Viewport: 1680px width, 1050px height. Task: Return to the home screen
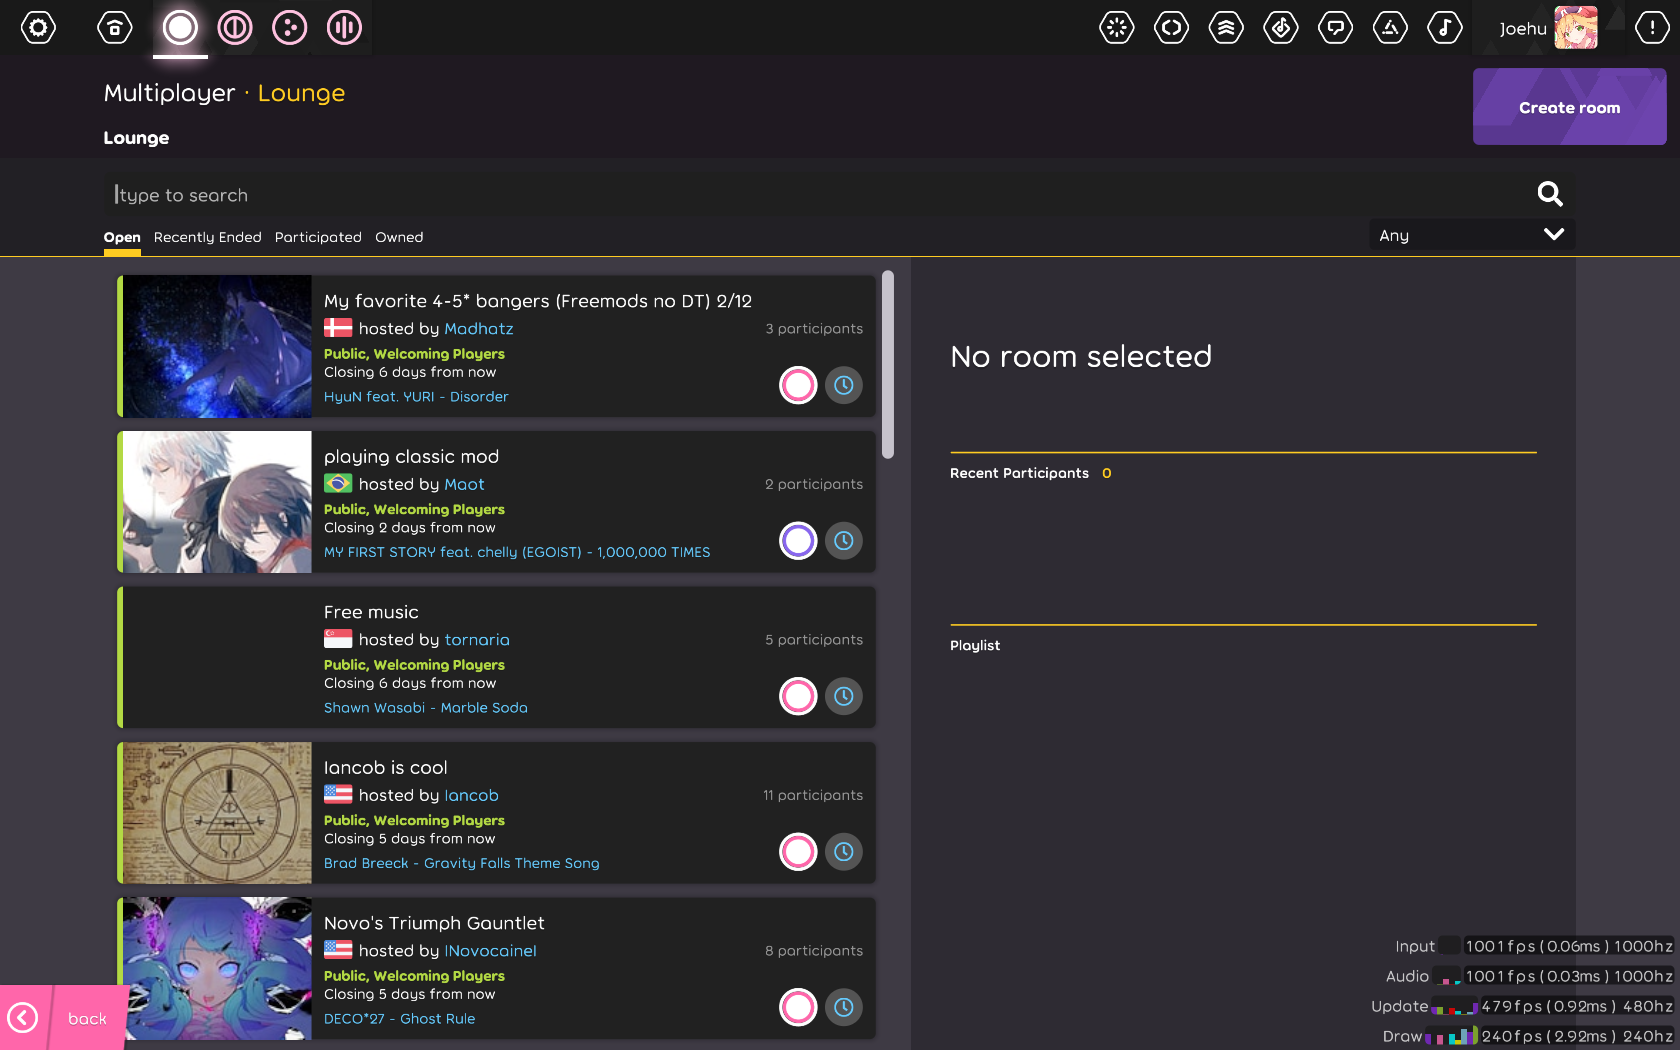114,27
